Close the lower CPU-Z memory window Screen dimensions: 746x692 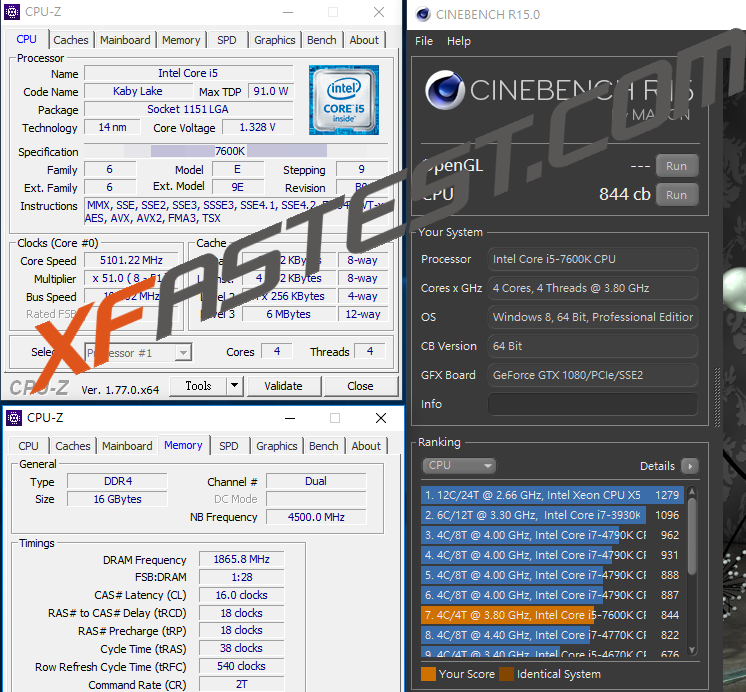[x=381, y=418]
